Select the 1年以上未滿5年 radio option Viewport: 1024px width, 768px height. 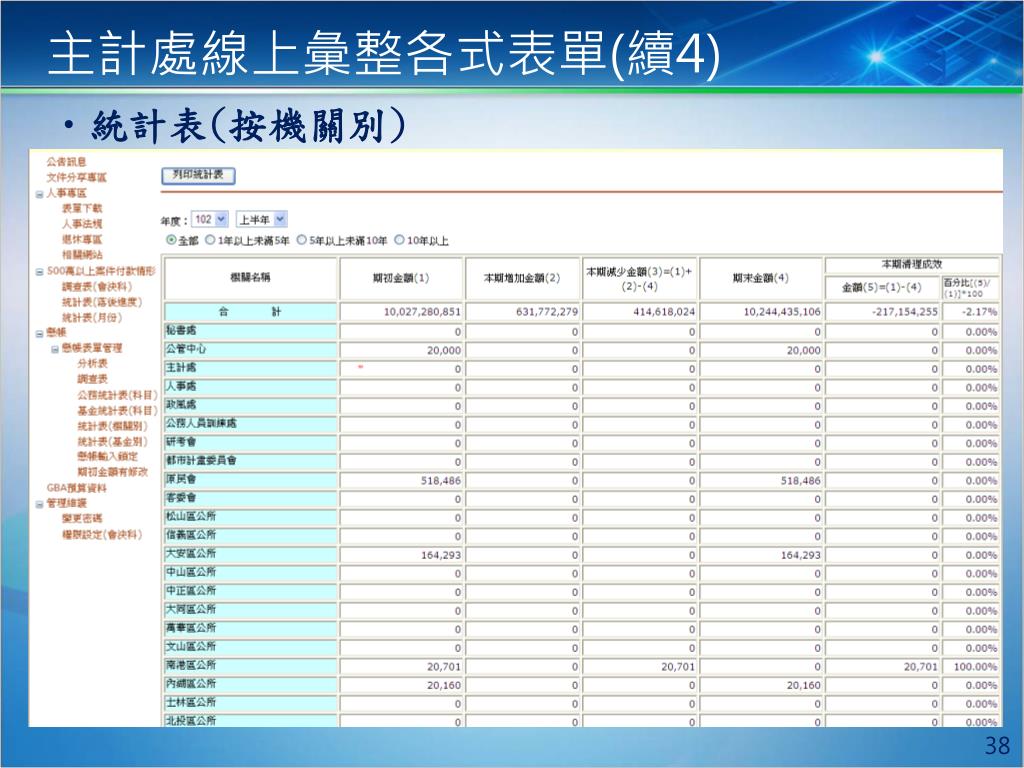[x=210, y=240]
